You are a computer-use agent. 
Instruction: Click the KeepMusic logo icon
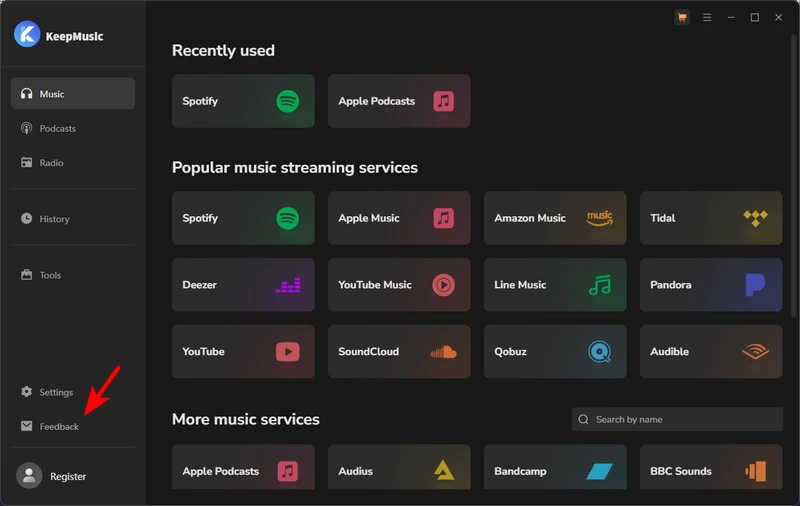(x=27, y=34)
